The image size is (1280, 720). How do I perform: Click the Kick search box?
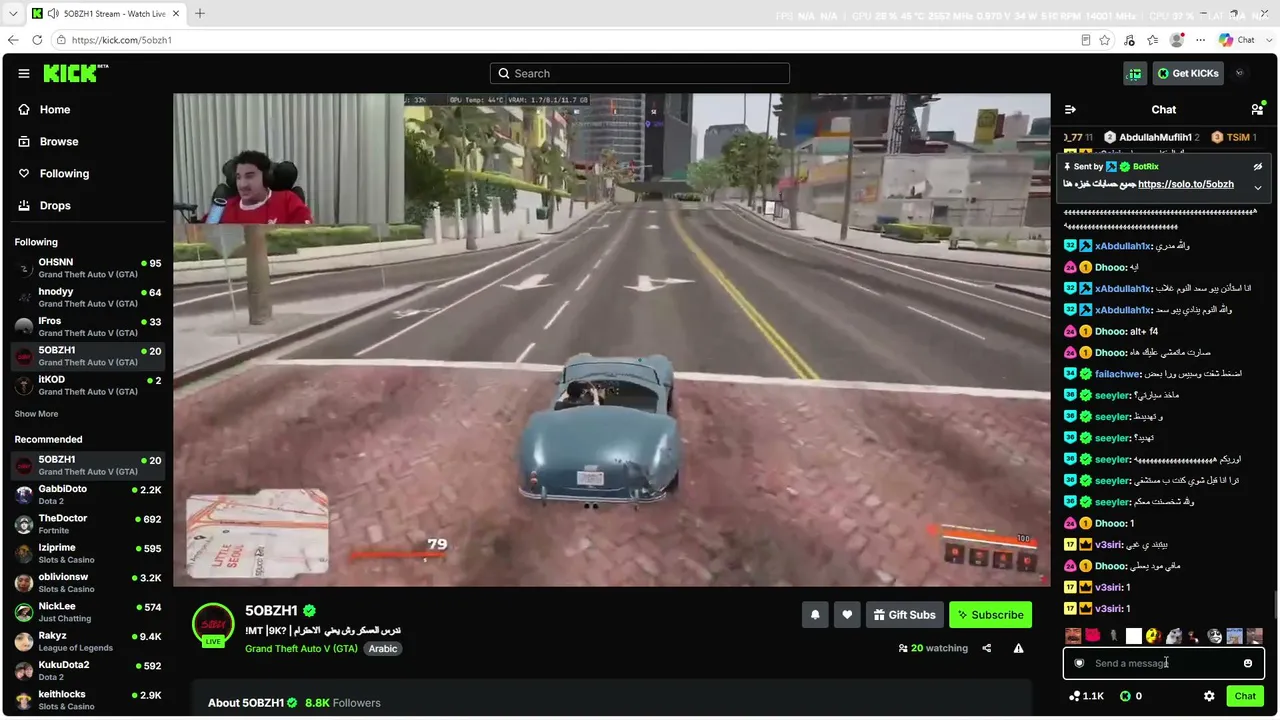(640, 73)
